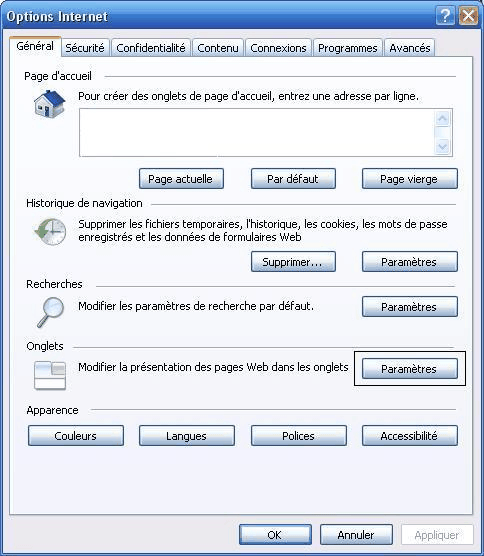Click the blue house home page icon
This screenshot has height=556, width=484.
coord(49,104)
